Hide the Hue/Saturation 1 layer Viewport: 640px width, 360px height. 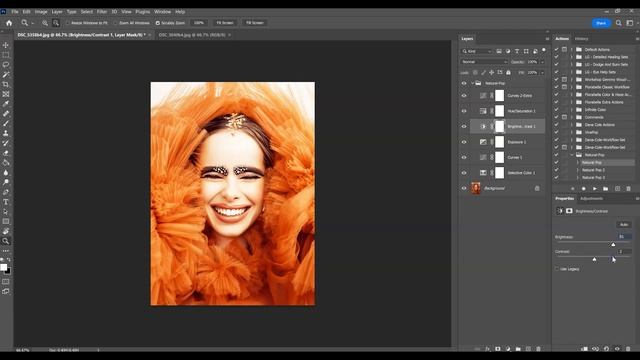click(464, 111)
